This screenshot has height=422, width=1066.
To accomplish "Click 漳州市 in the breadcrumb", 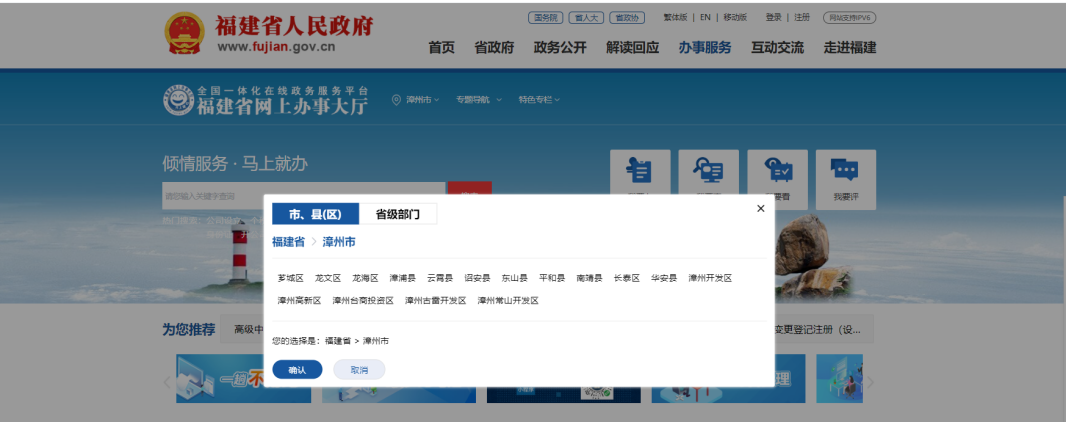I will click(x=339, y=242).
